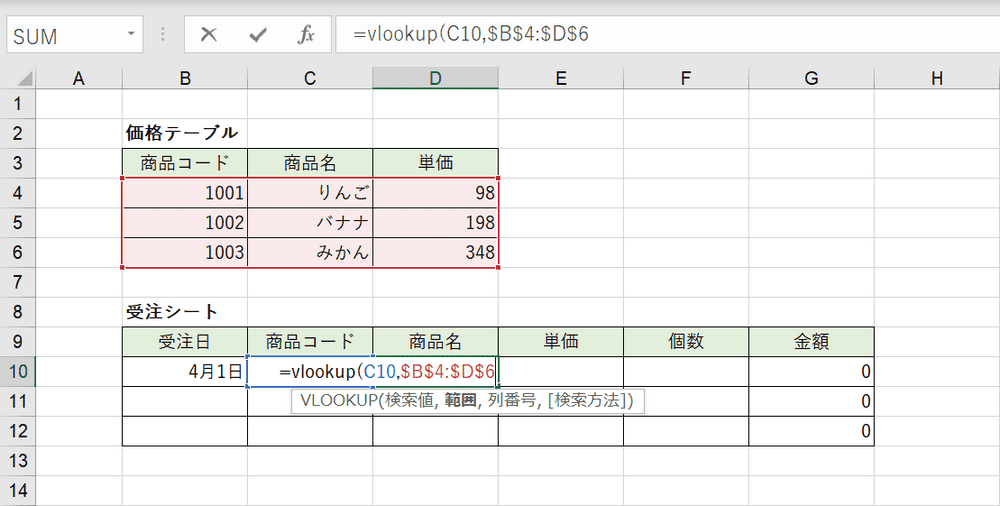Screen dimensions: 1000x506
Task: Click the 価格テーブル title cell
Action: [185, 133]
